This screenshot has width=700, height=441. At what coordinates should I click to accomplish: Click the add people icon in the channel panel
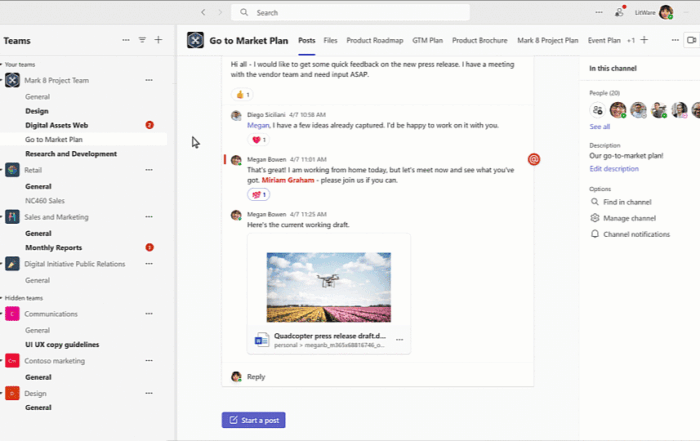click(x=597, y=110)
